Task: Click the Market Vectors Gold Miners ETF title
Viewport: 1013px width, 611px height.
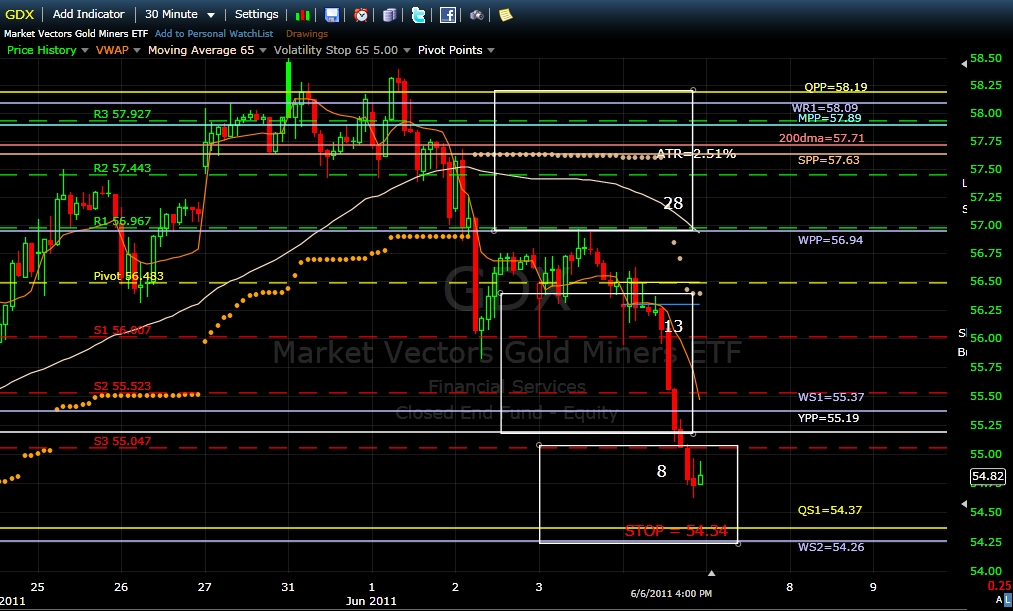Action: click(x=76, y=34)
